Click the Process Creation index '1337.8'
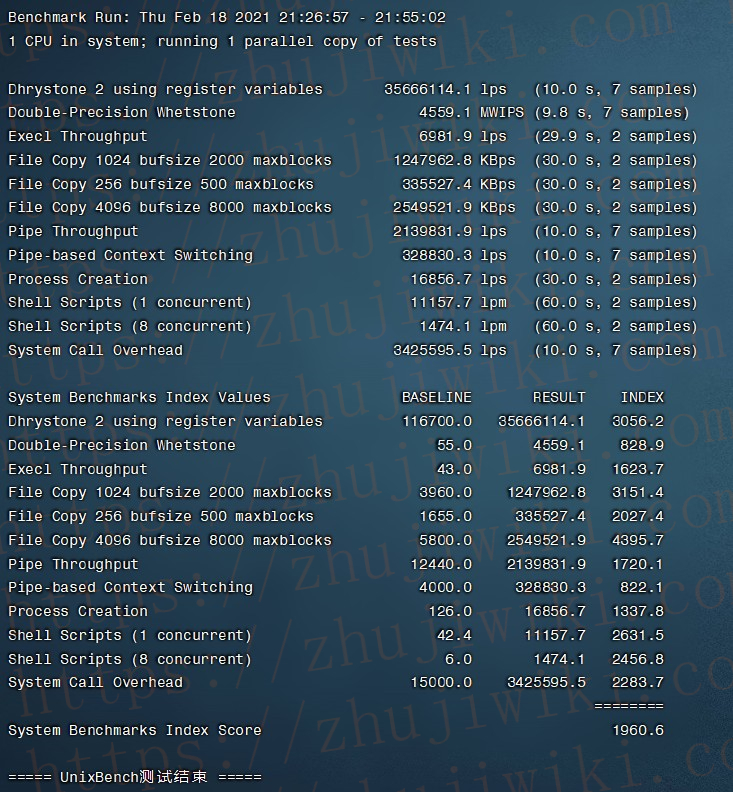This screenshot has width=733, height=792. [x=638, y=611]
